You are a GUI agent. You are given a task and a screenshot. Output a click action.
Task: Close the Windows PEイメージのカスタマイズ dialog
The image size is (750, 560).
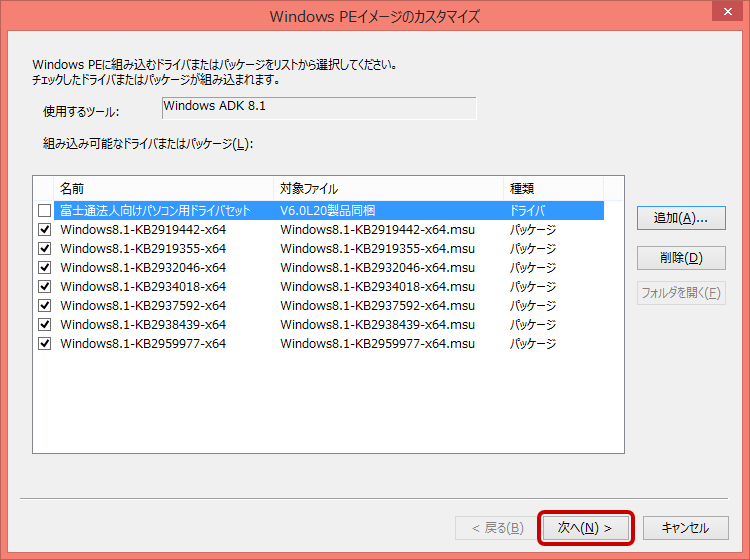pyautogui.click(x=727, y=11)
